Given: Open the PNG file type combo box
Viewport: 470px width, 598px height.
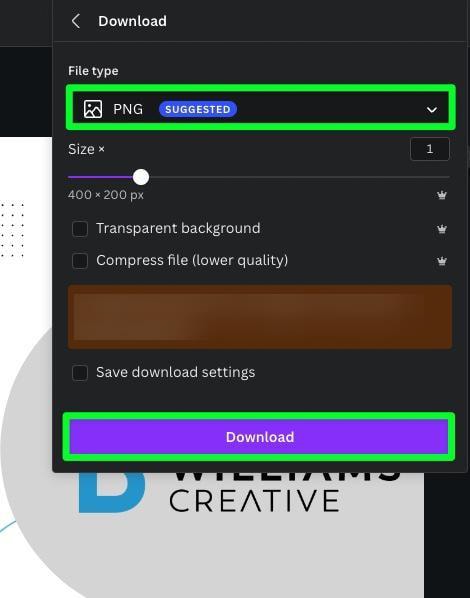Looking at the screenshot, I should pyautogui.click(x=261, y=109).
